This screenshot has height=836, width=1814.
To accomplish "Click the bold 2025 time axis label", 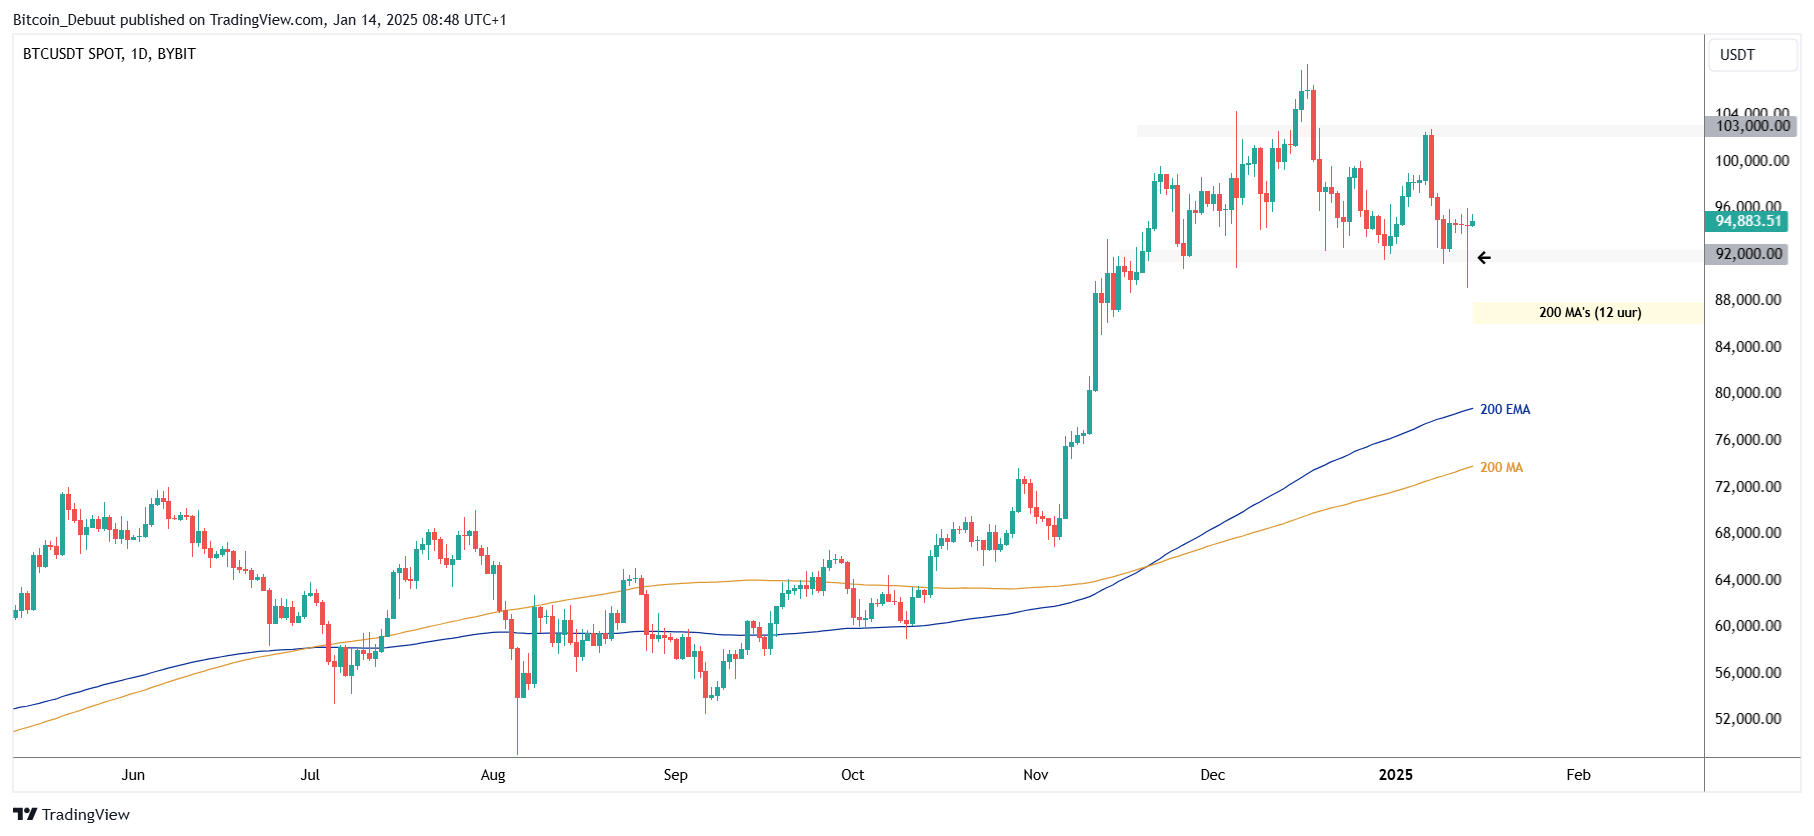I will click(x=1395, y=775).
